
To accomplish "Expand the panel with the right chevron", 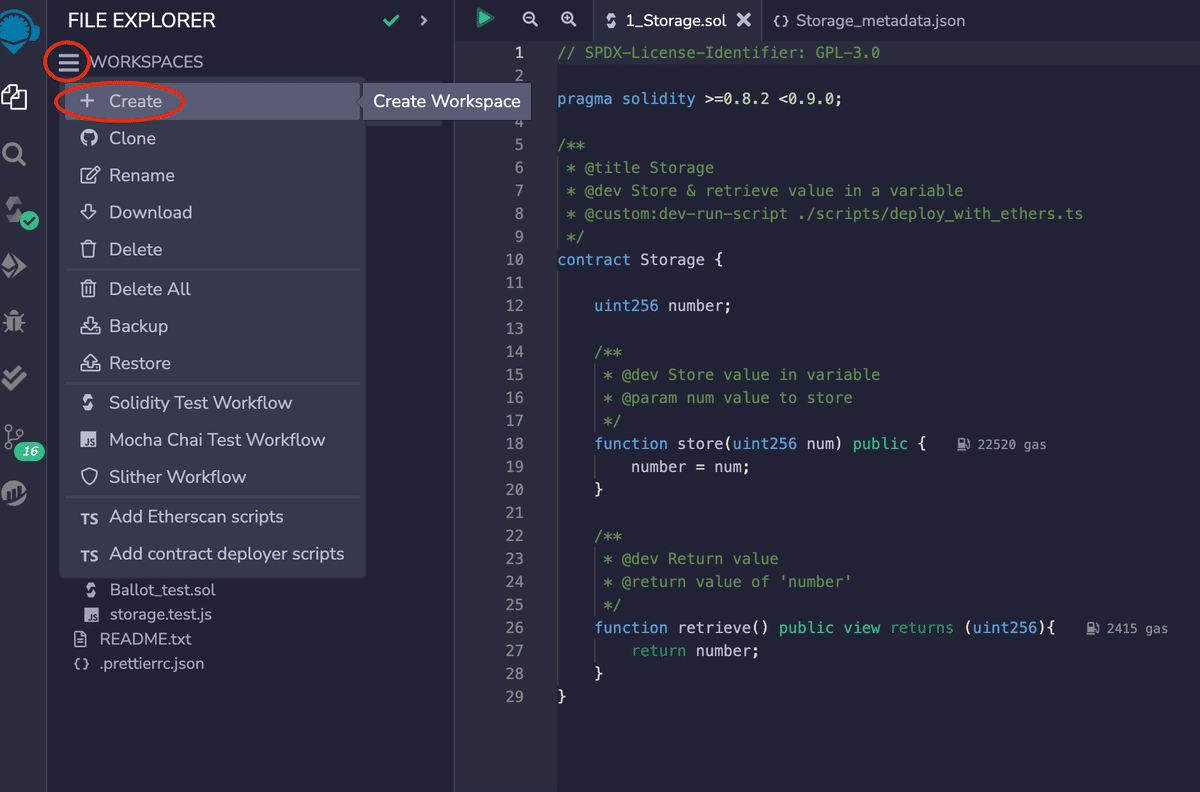I will [x=423, y=19].
